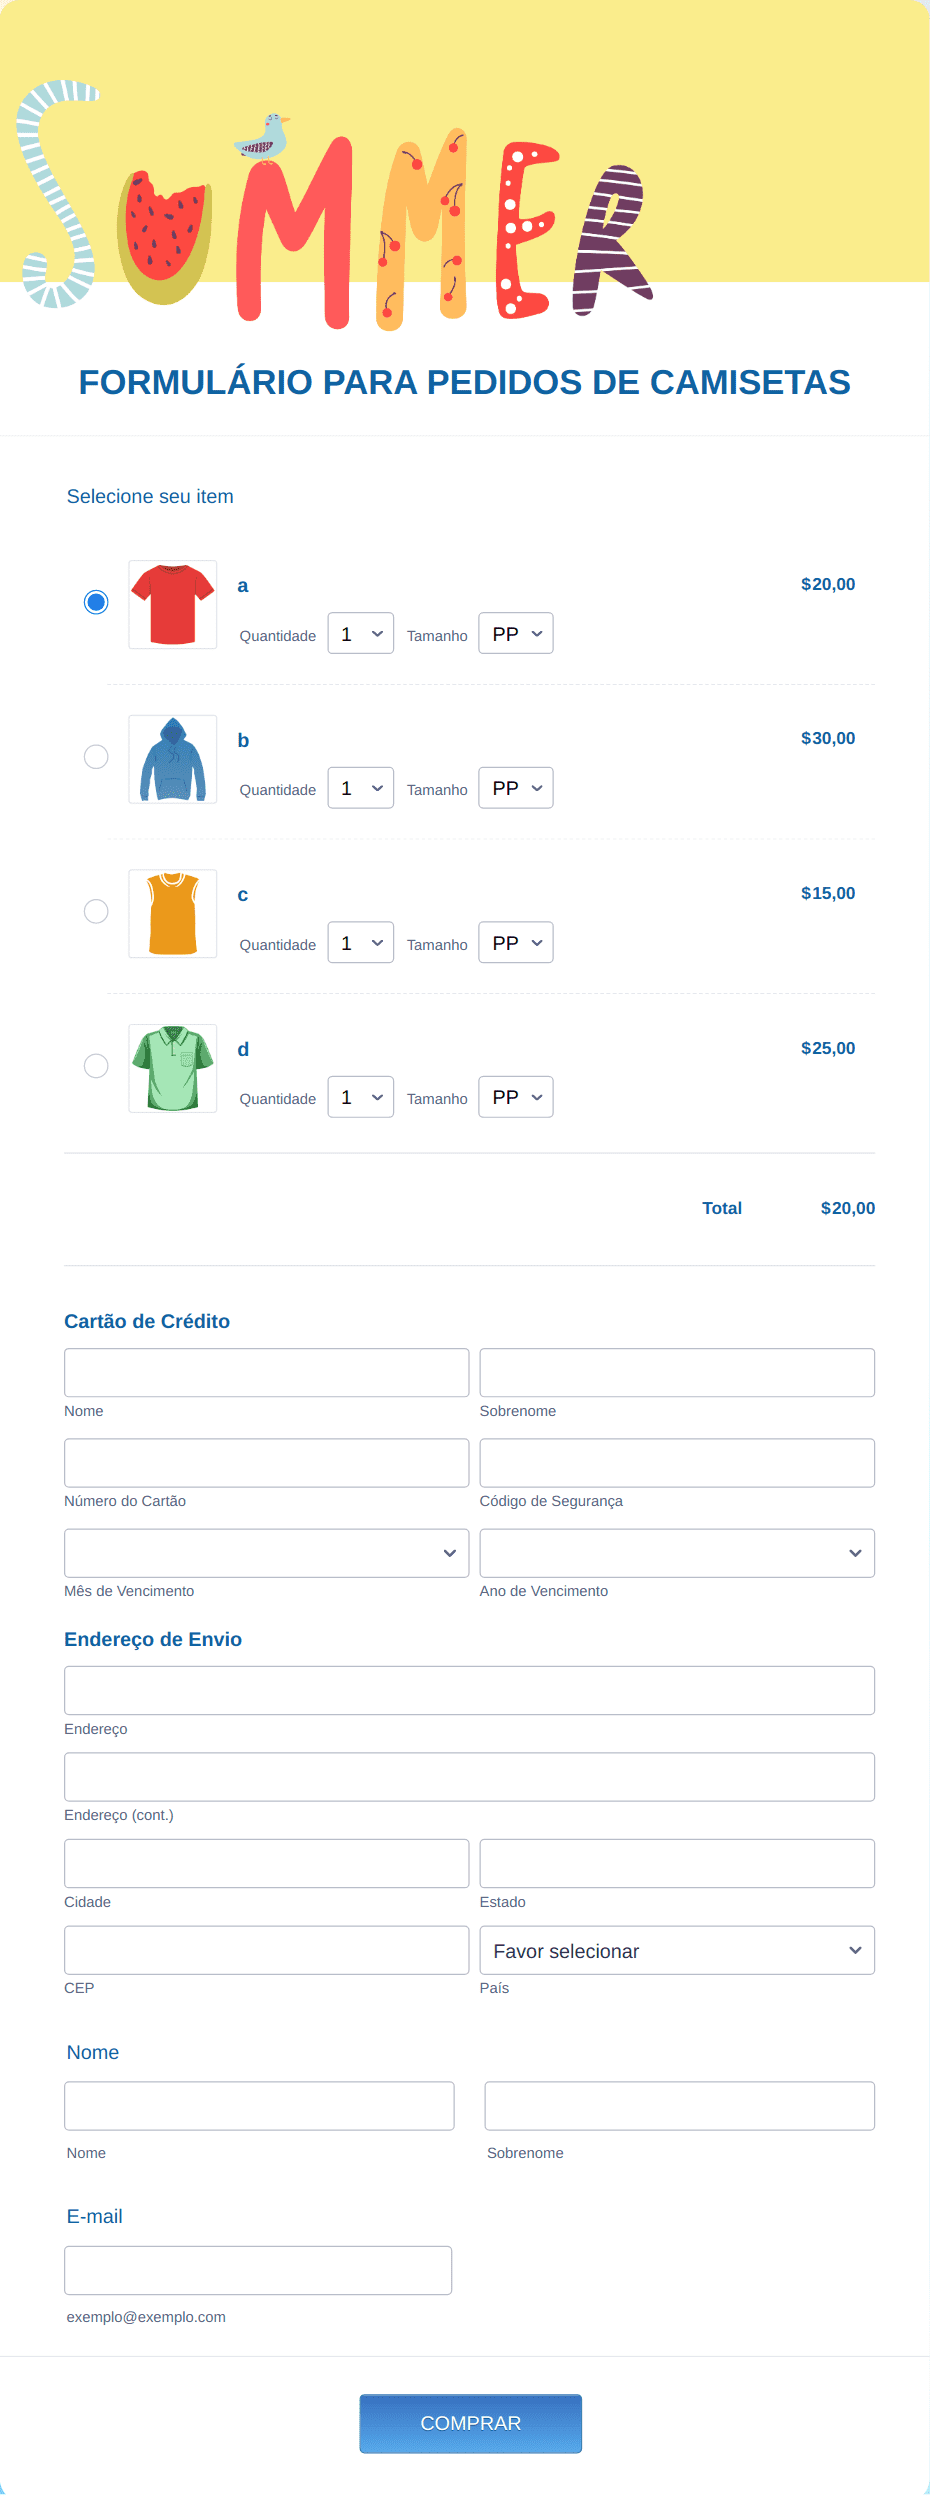Open the País dropdown selector
930x2503 pixels.
click(x=677, y=1951)
